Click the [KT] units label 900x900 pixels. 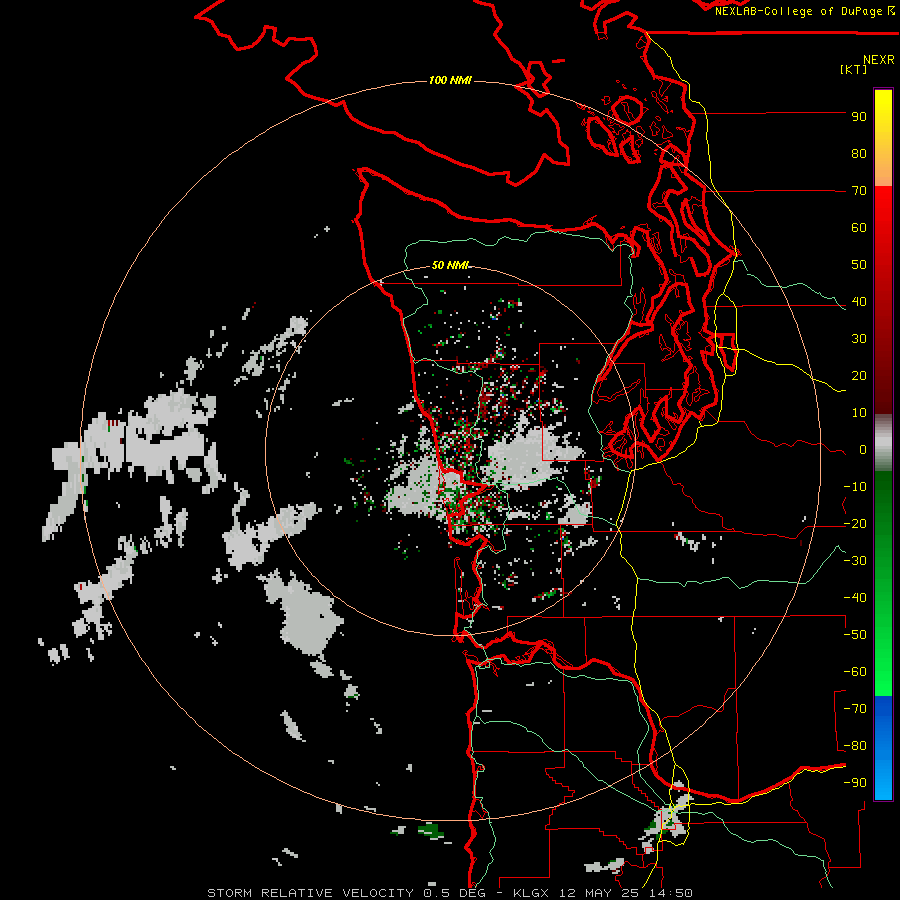(853, 69)
